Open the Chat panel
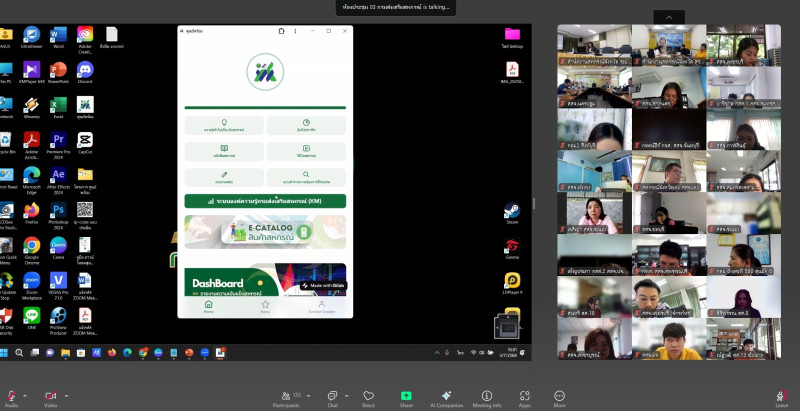The height and width of the screenshot is (411, 800). coord(332,398)
